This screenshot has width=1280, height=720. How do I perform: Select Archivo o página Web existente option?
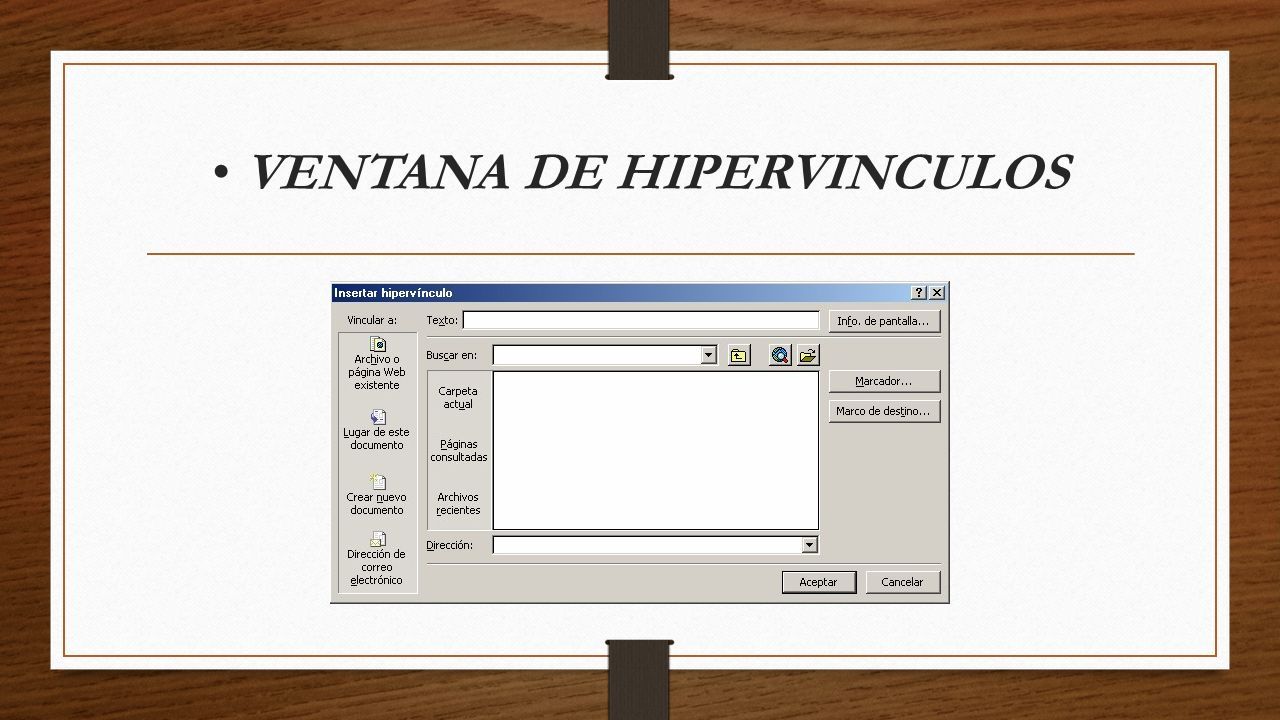[377, 364]
